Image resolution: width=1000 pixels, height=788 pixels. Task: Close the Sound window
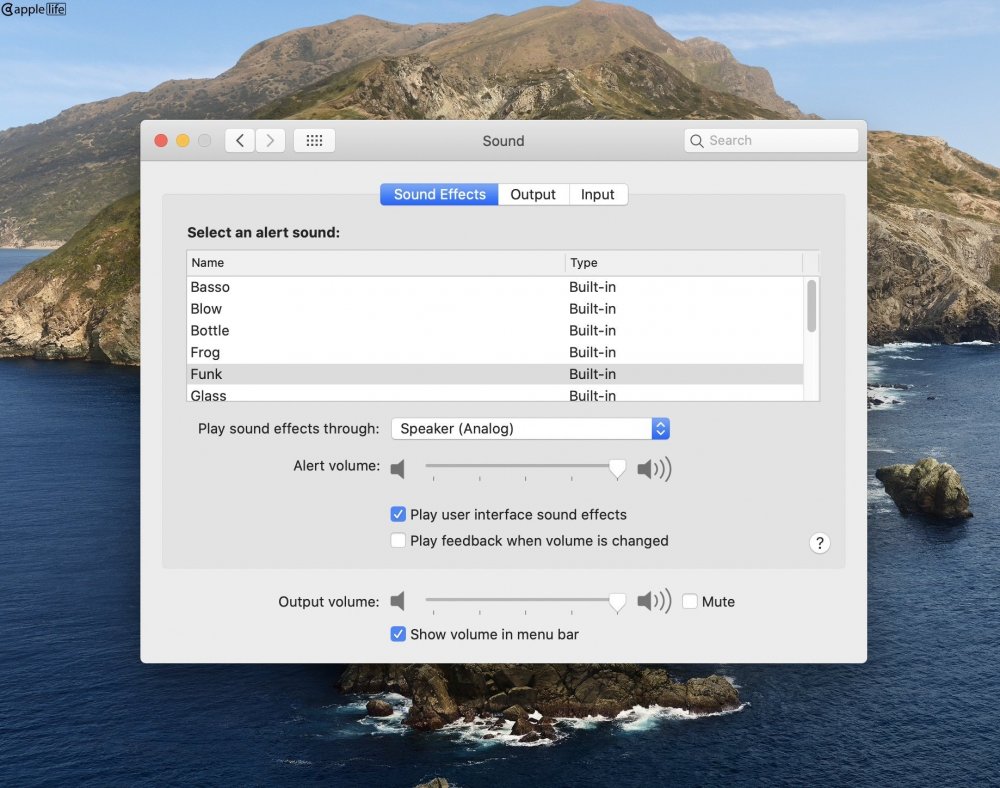(161, 140)
